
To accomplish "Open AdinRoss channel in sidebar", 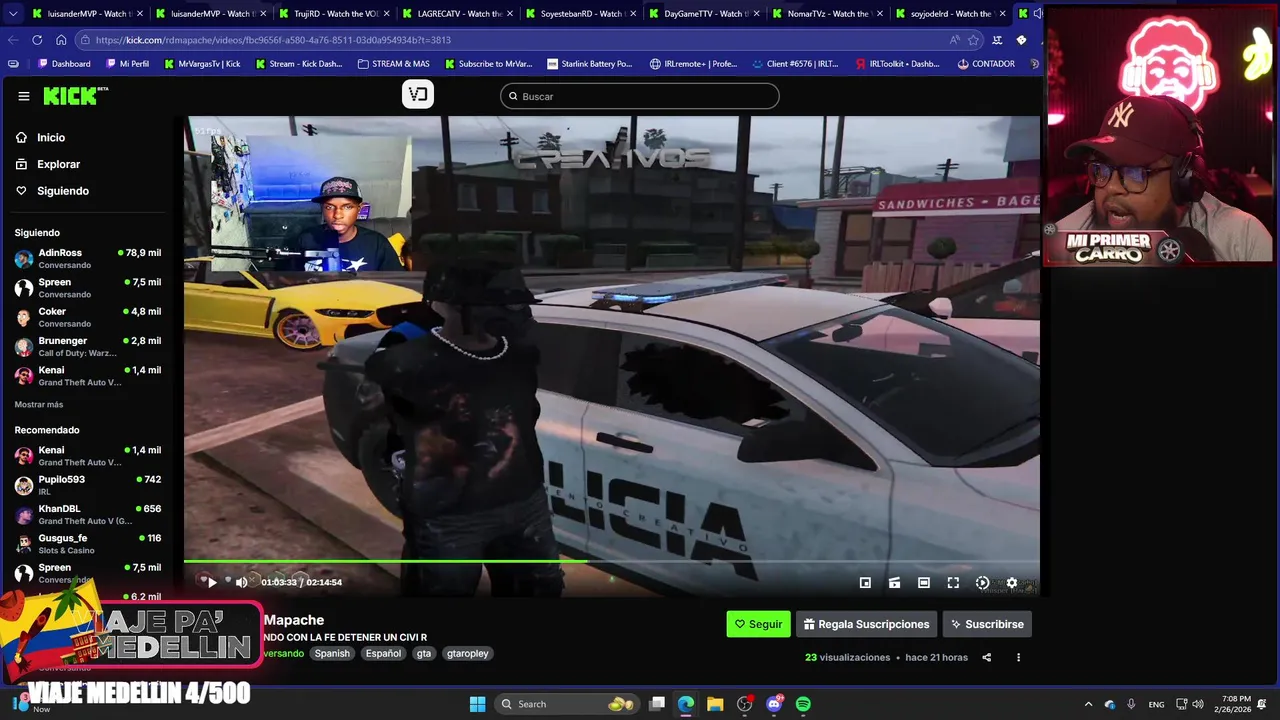I will (x=88, y=258).
